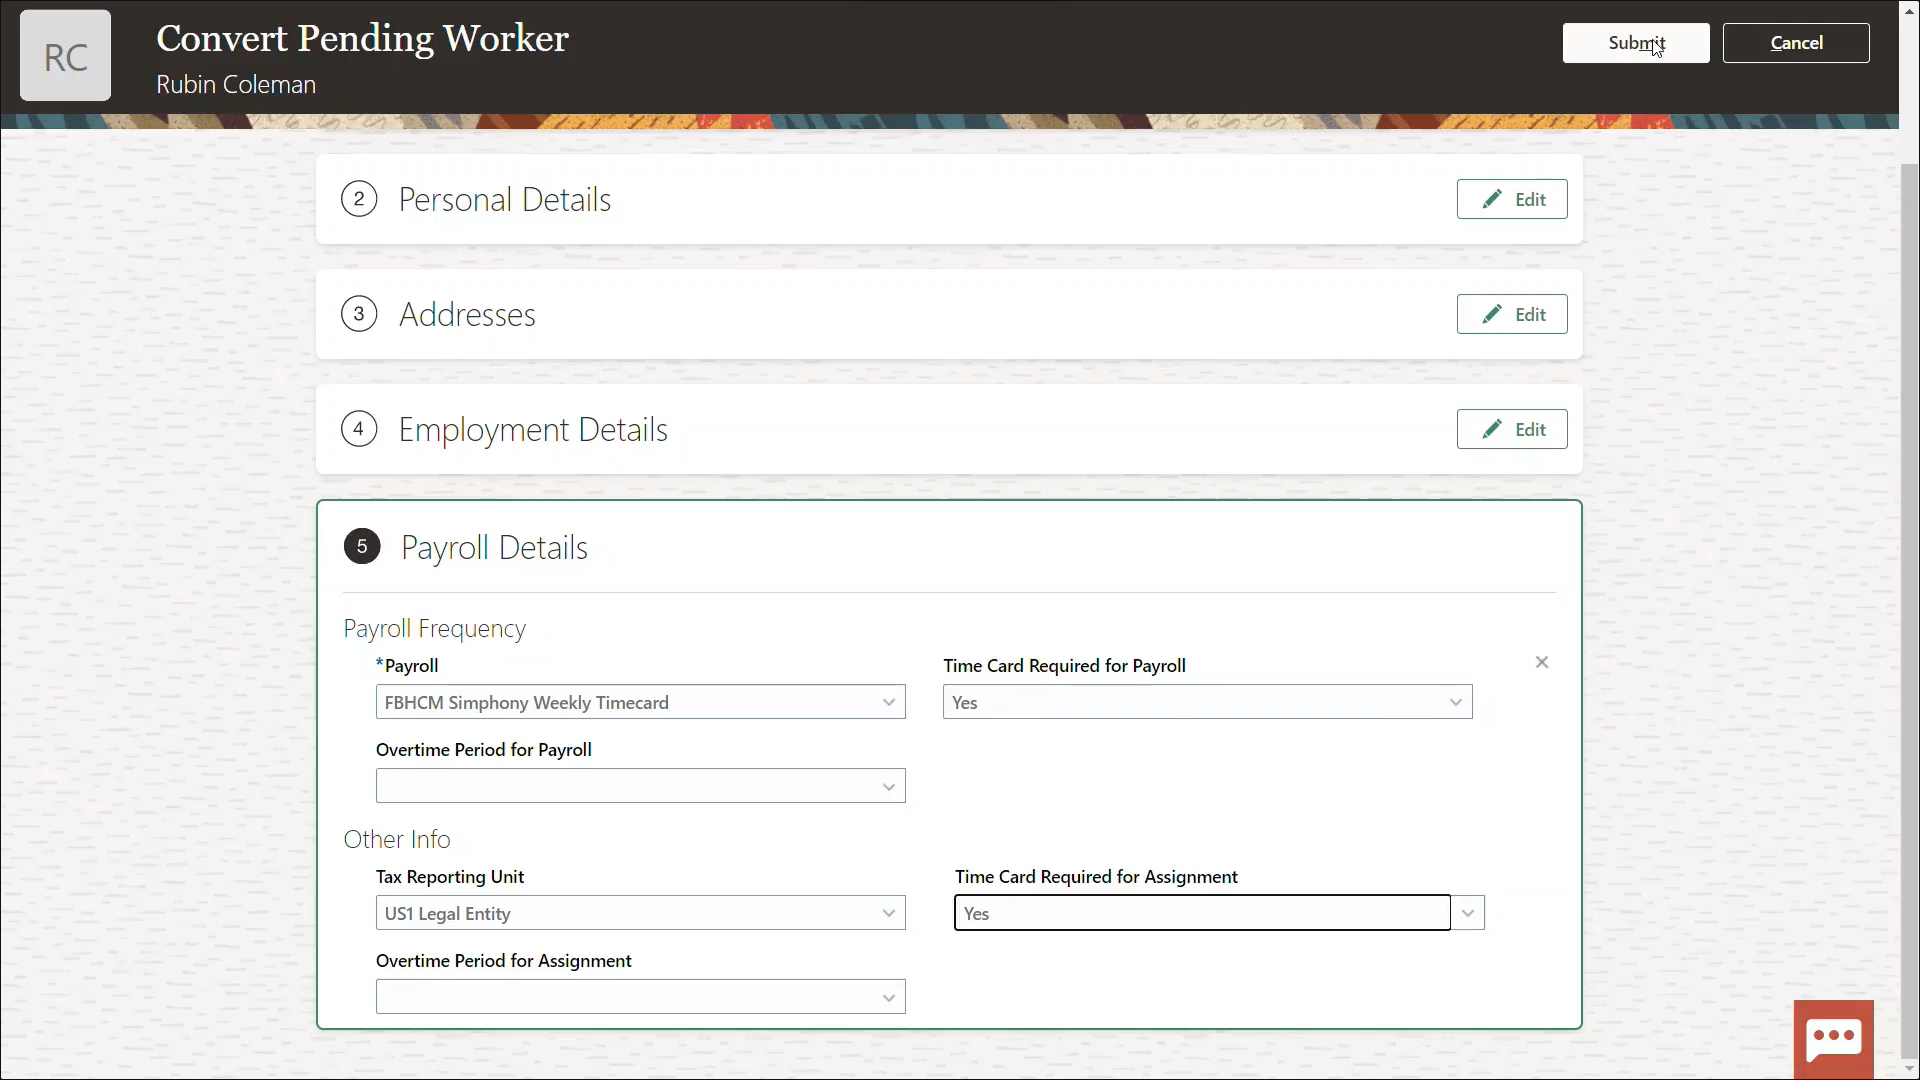
Task: Open the Overtime Period for Payroll dropdown
Action: coord(886,786)
